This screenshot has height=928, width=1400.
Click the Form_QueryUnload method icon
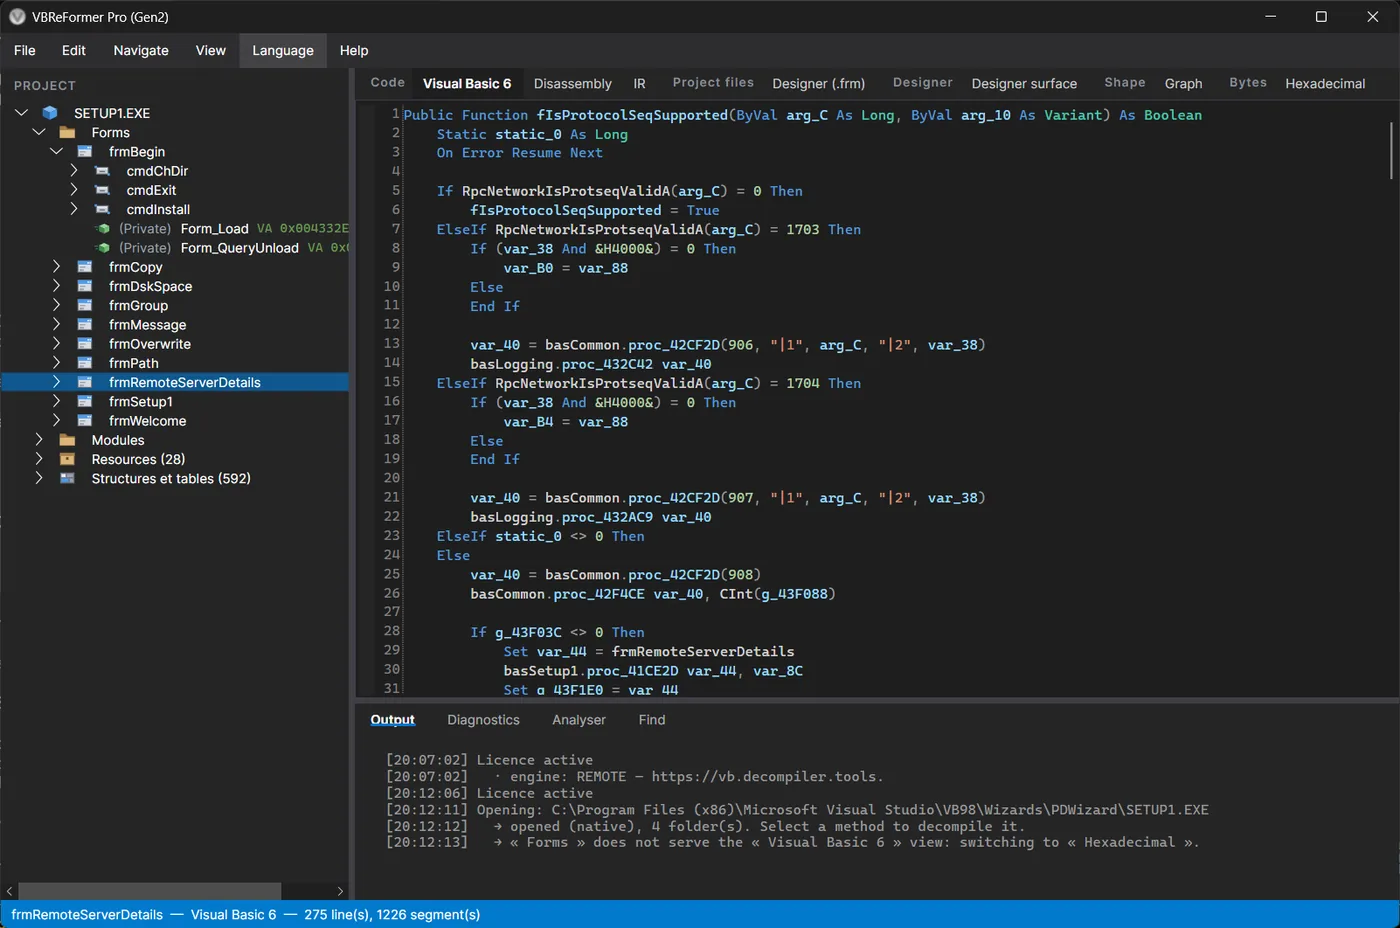pyautogui.click(x=103, y=248)
